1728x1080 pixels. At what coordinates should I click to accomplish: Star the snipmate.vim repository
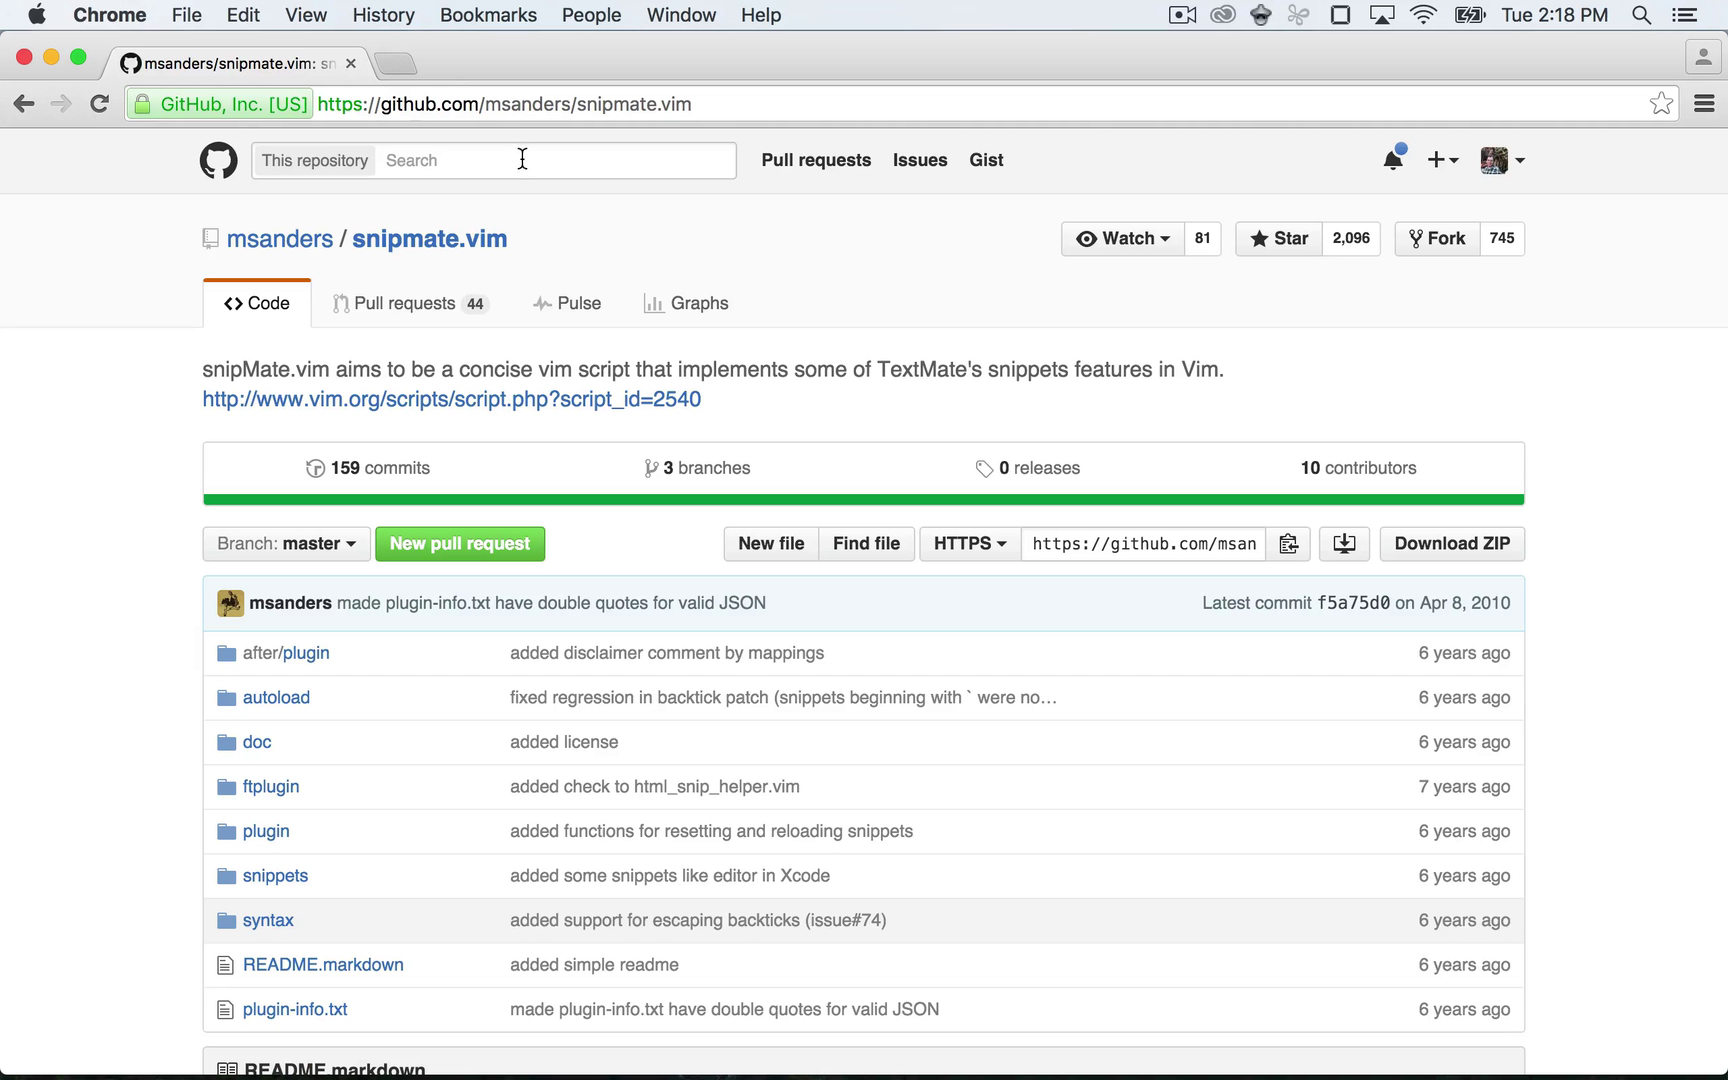(x=1278, y=238)
